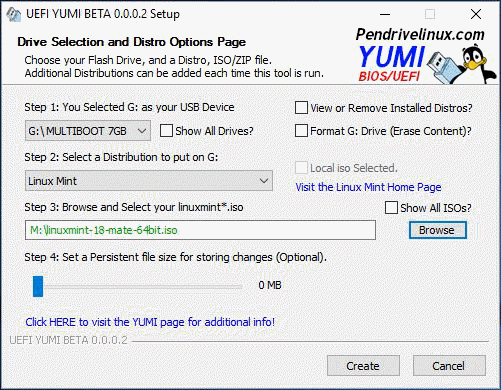Toggle the Show All Drives checkbox
Image resolution: width=501 pixels, height=390 pixels.
point(166,131)
